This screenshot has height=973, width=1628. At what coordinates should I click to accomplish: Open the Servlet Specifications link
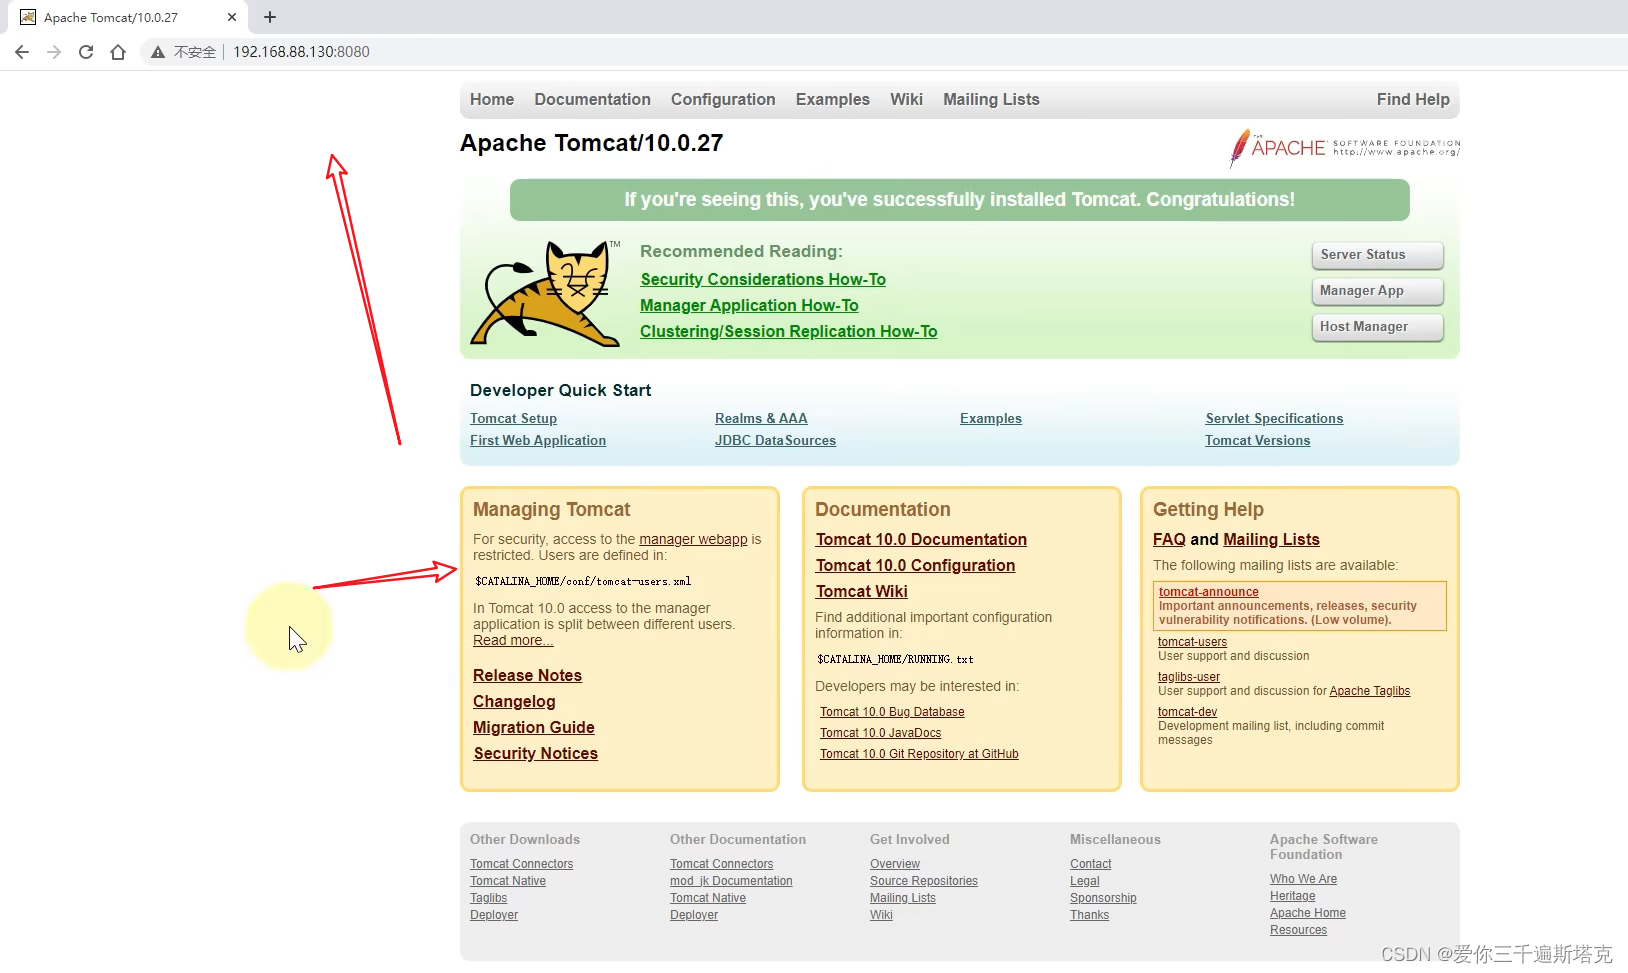coord(1274,419)
